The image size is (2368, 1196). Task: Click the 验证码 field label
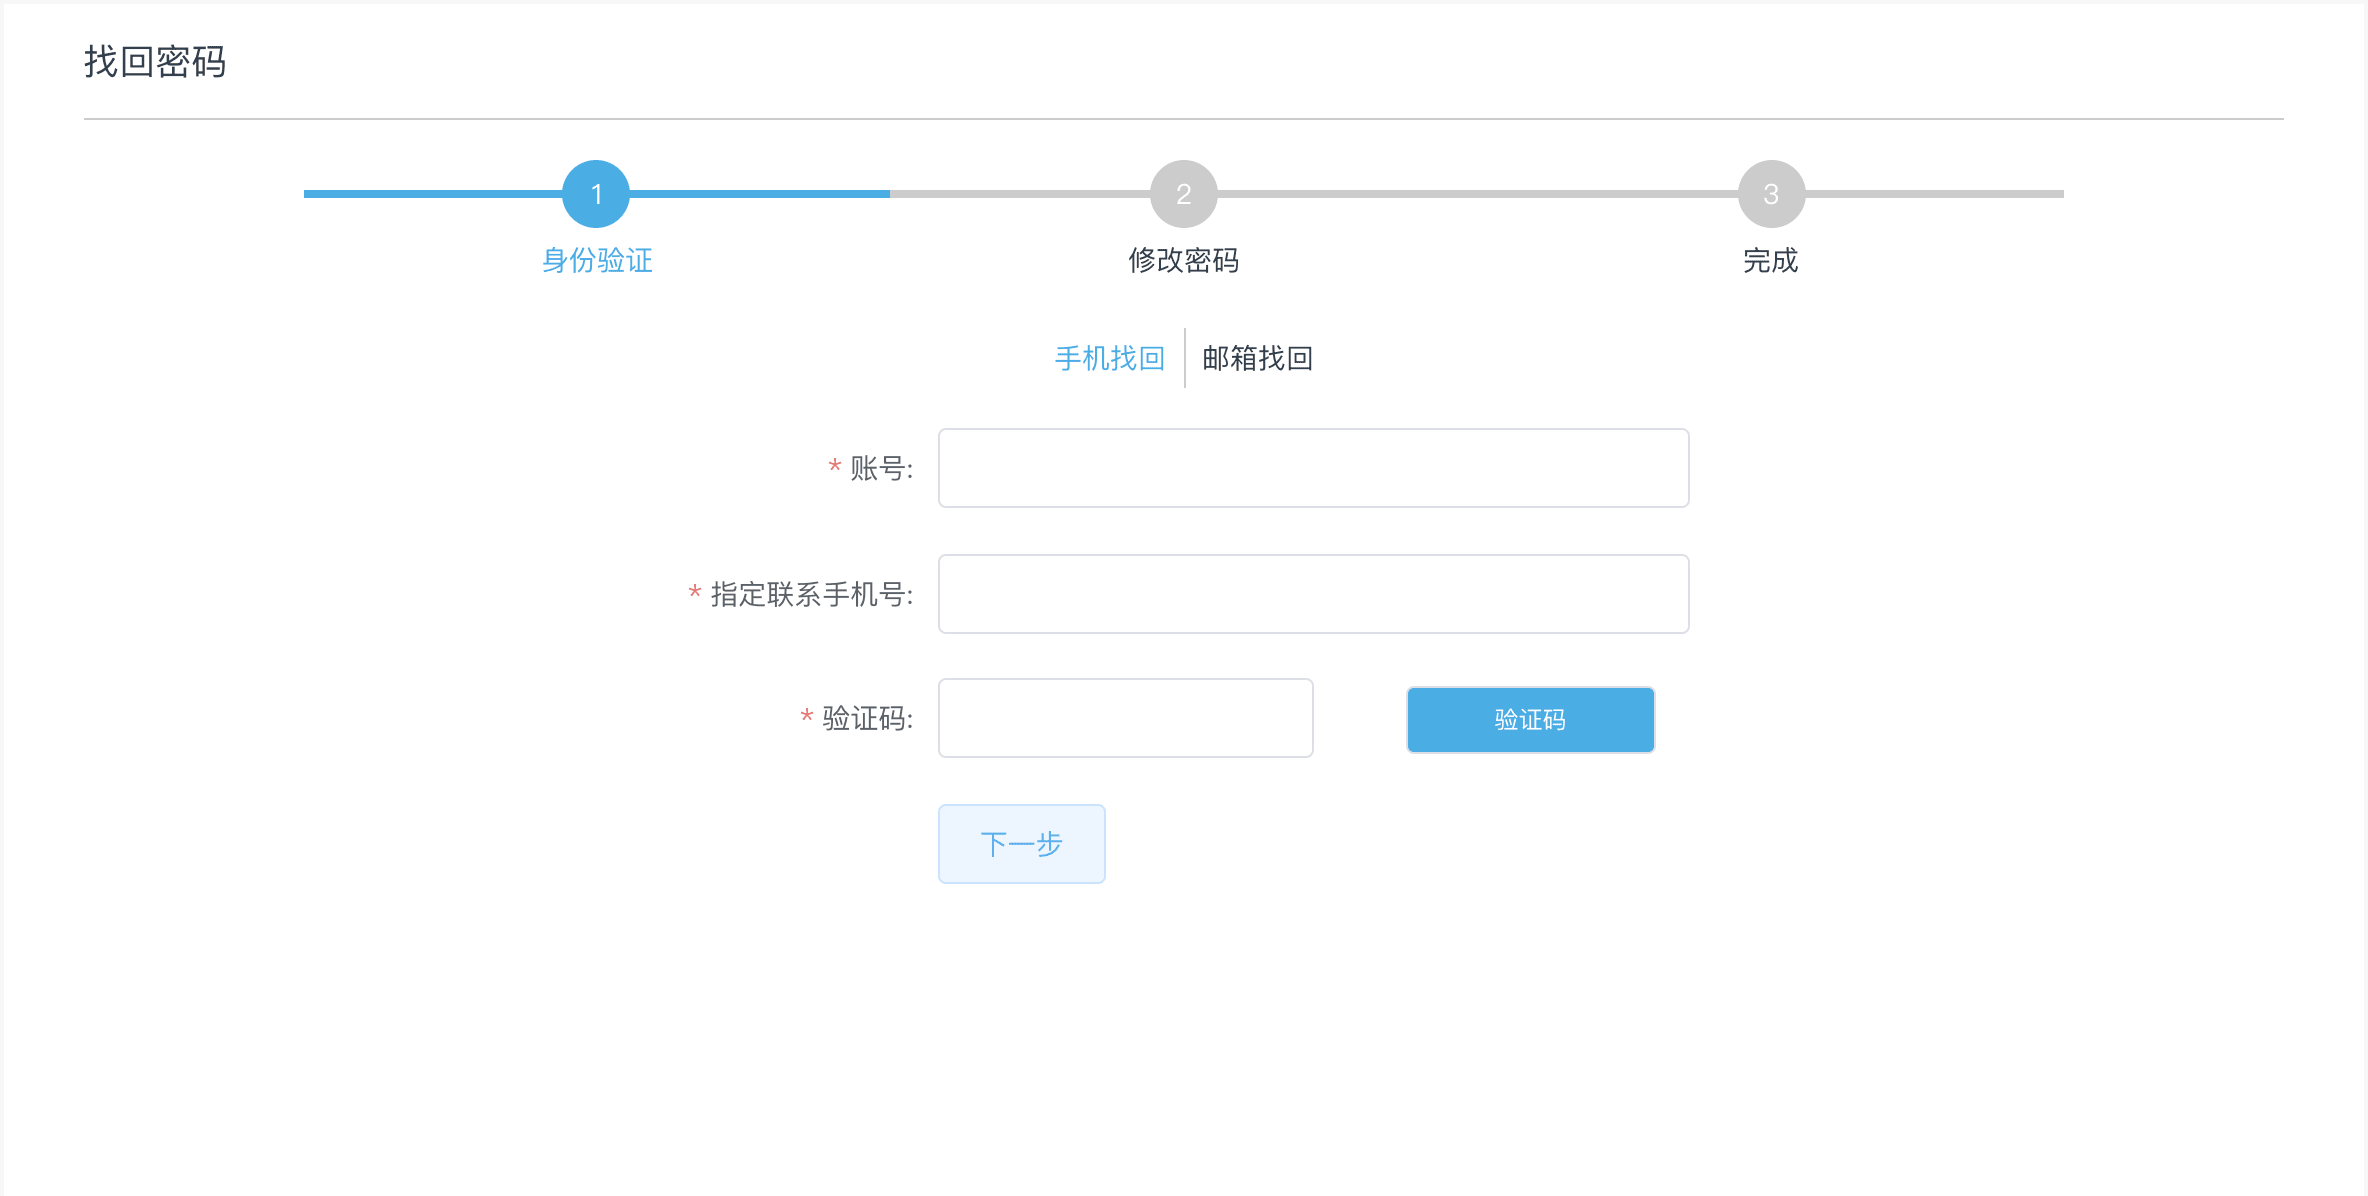pyautogui.click(x=866, y=718)
